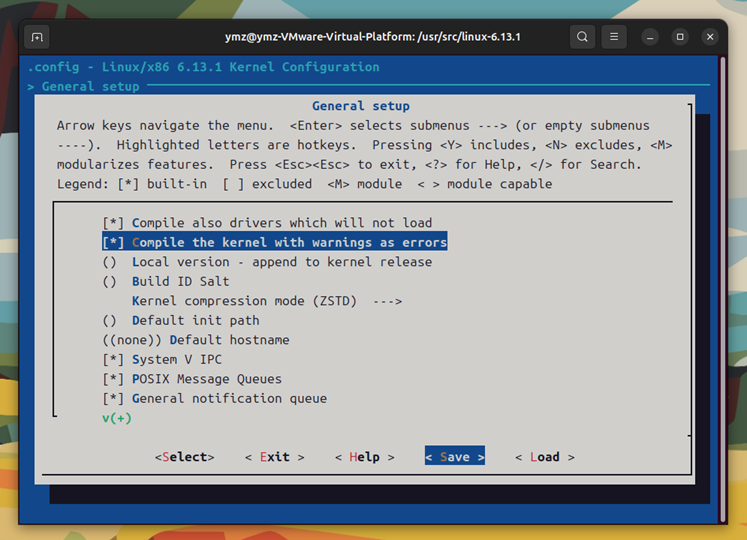The width and height of the screenshot is (747, 540).
Task: Close the terminal window
Action: tap(710, 37)
